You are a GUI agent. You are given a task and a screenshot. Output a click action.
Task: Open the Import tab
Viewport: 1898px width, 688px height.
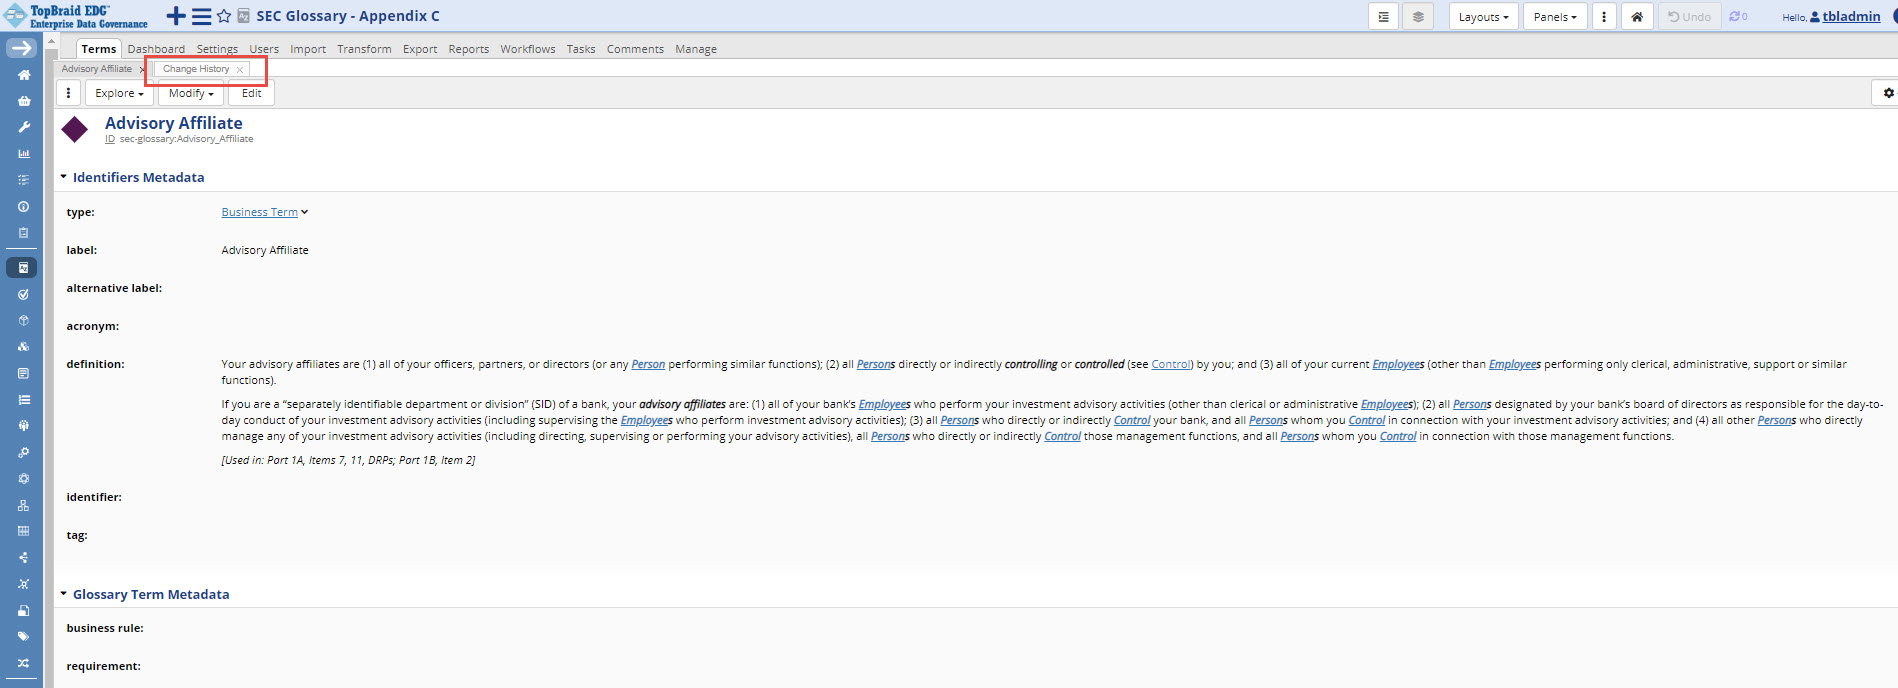308,49
